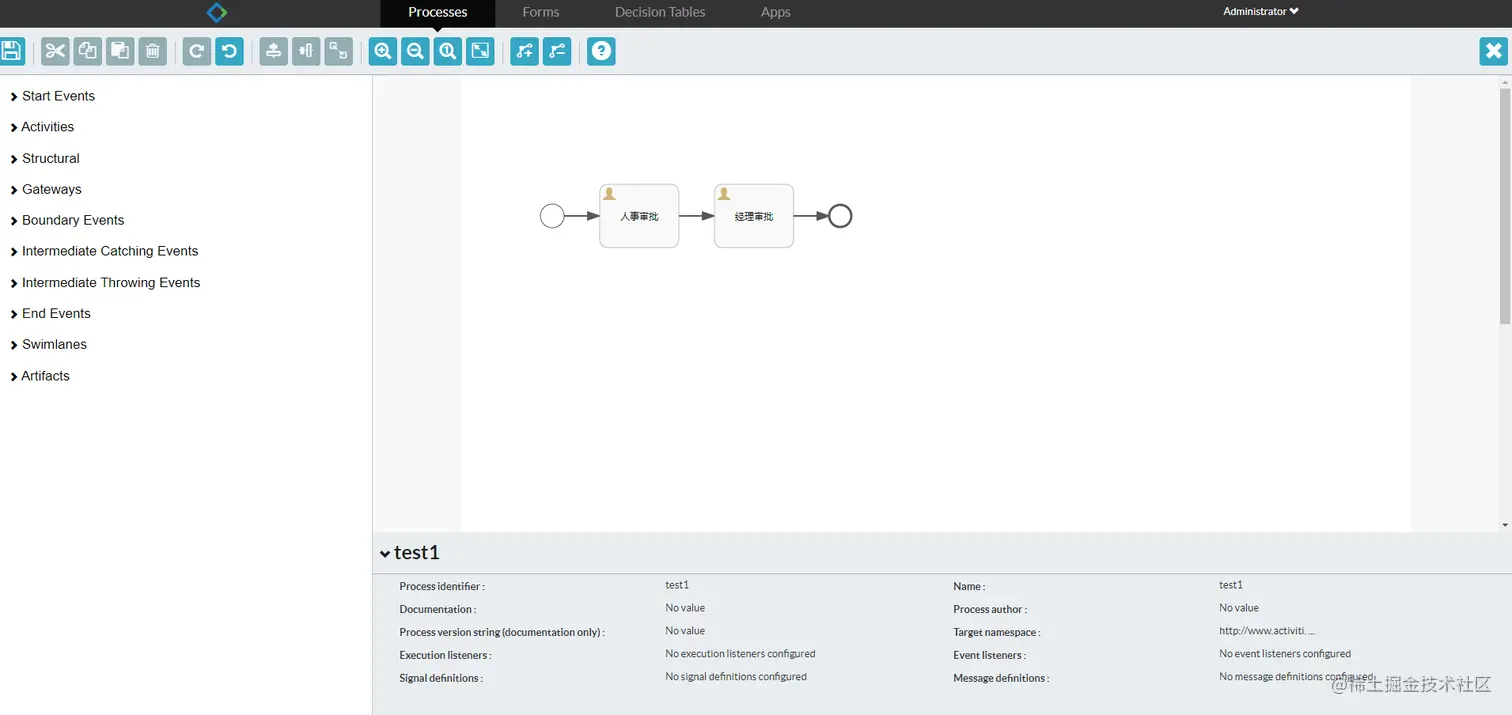Click the Target namespace http://www.activiti value

pyautogui.click(x=1267, y=631)
